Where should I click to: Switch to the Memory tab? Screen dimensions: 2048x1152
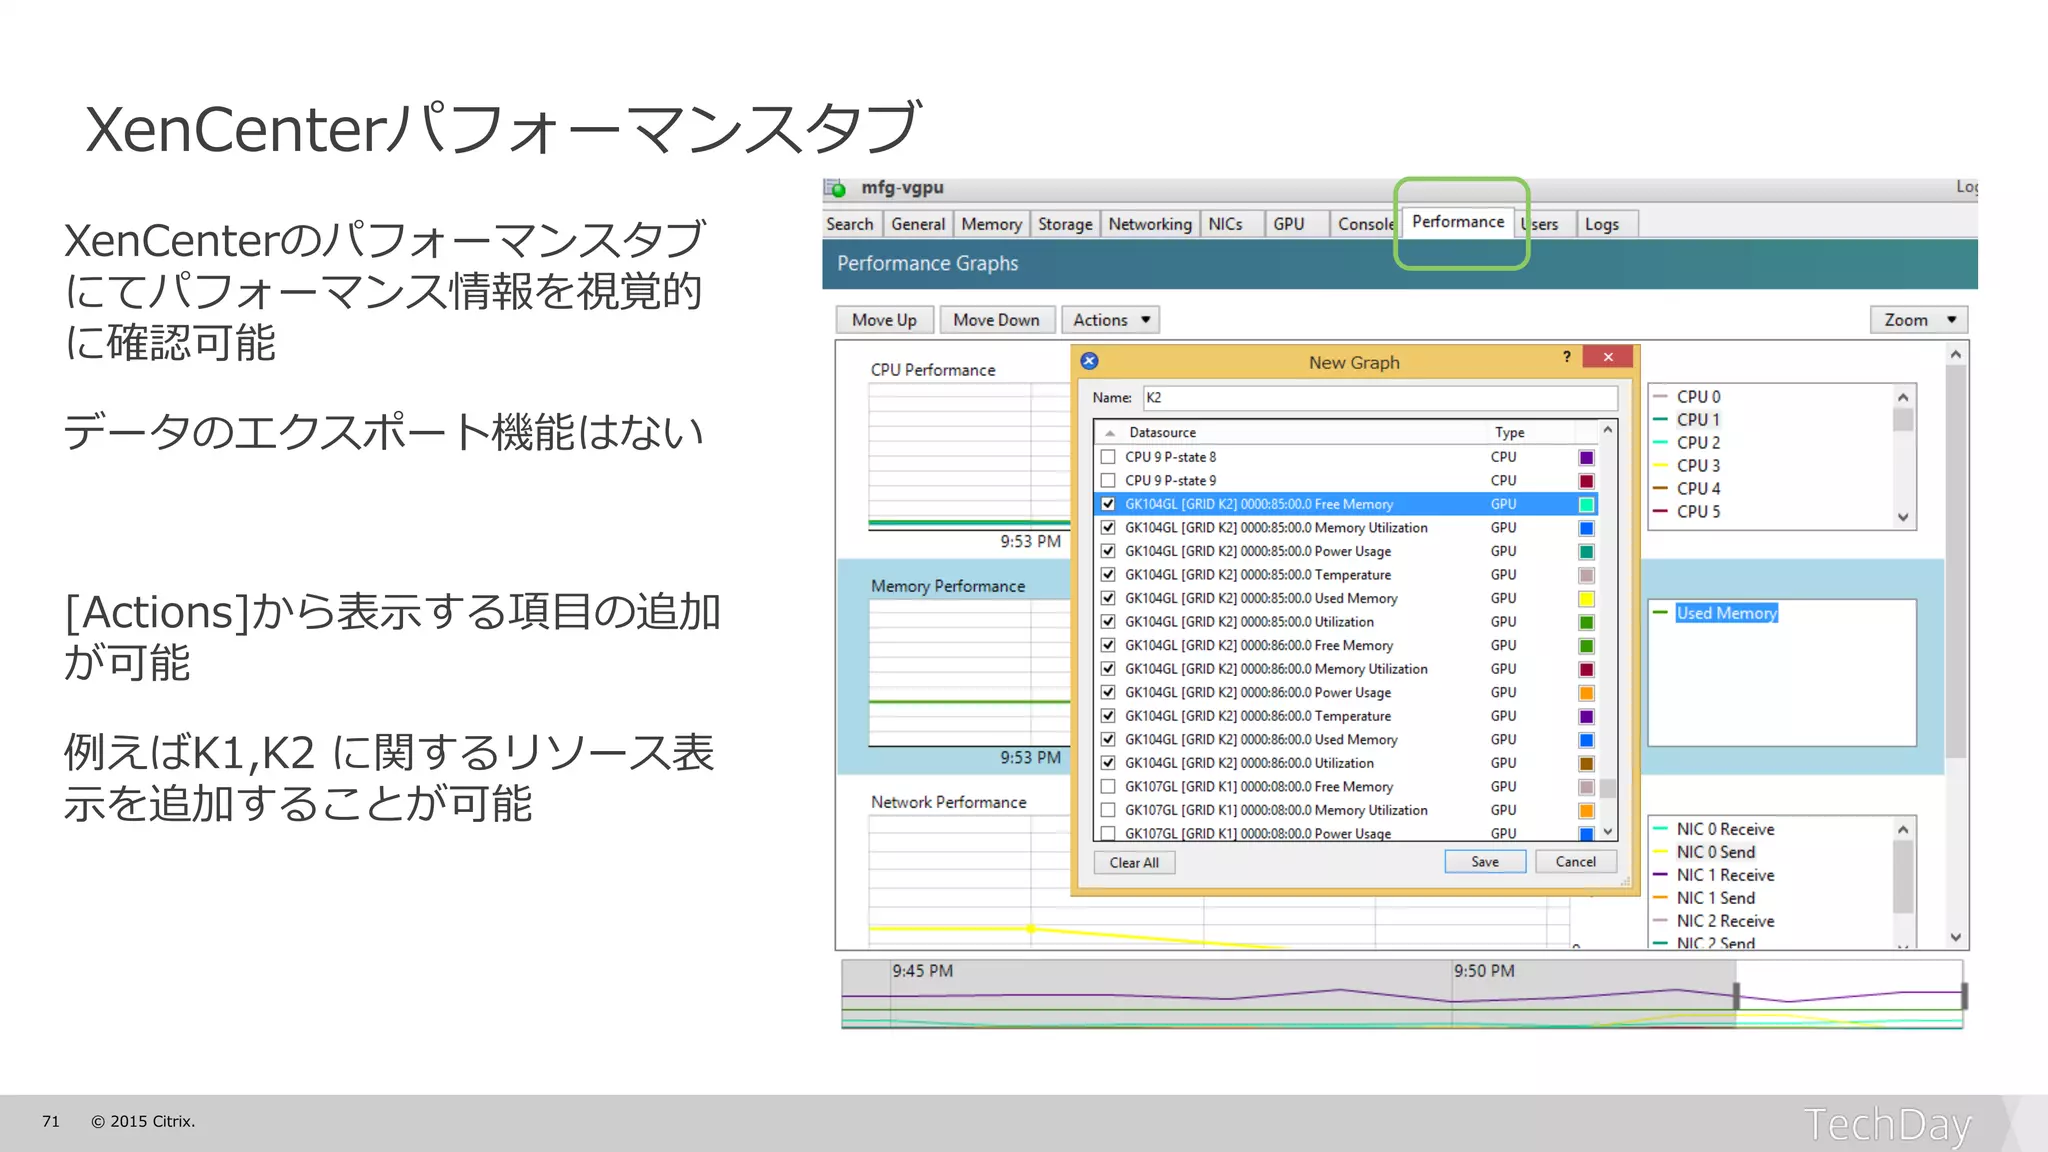click(991, 224)
